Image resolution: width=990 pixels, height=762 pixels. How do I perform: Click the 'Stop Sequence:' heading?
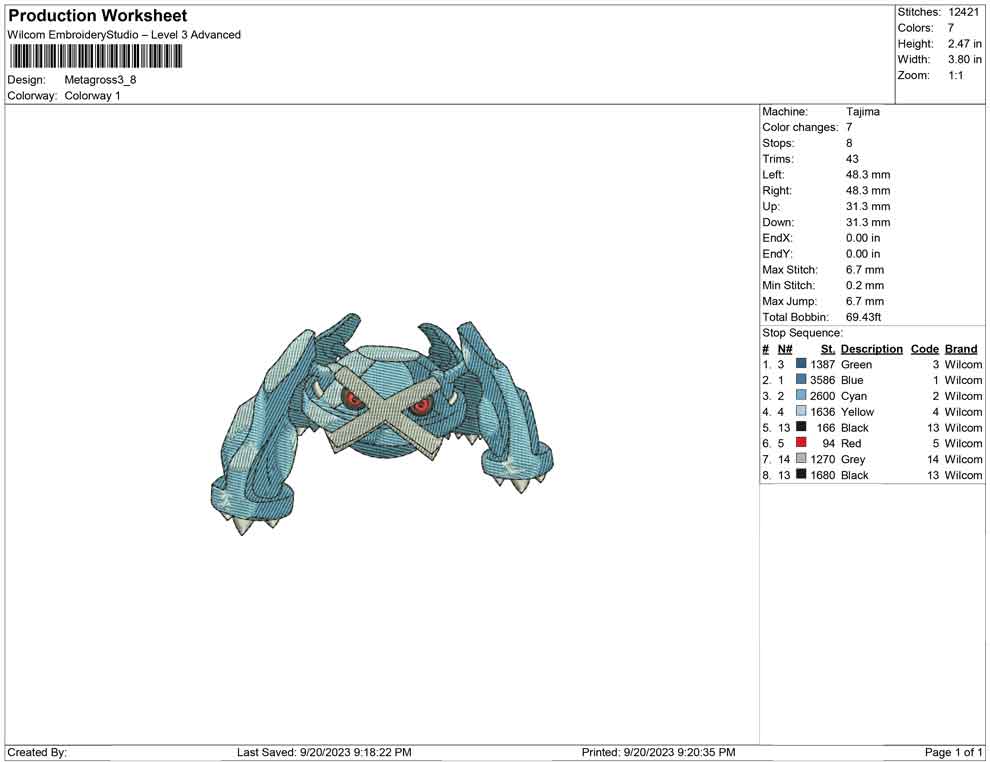coord(802,333)
